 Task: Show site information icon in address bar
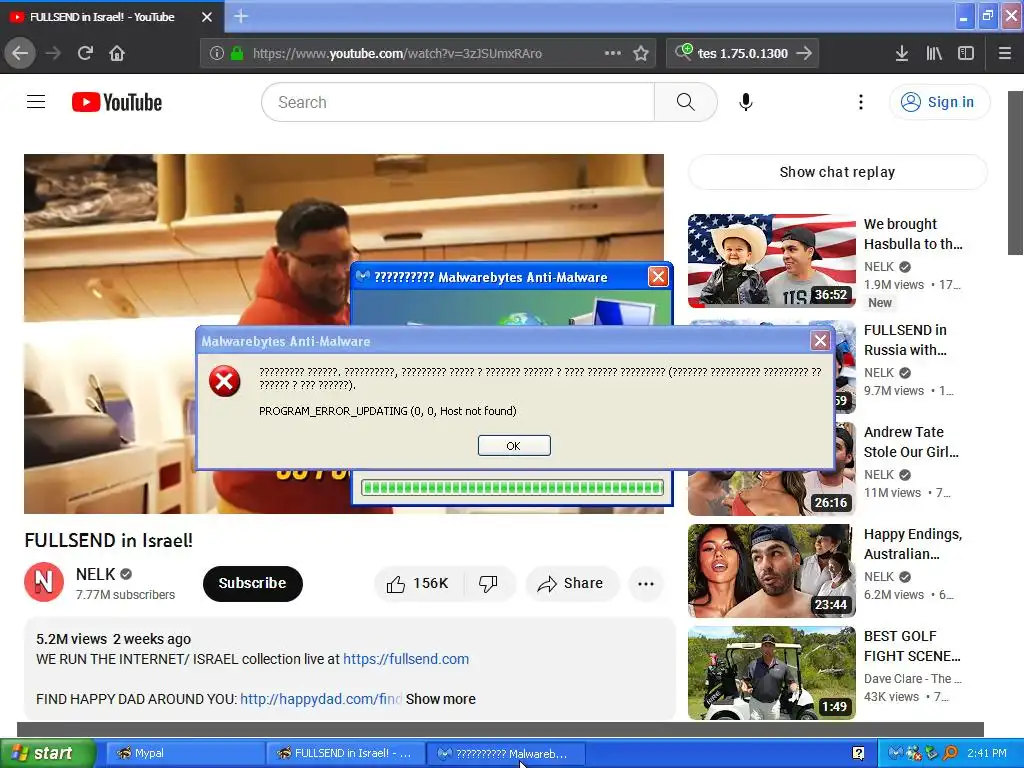(217, 53)
